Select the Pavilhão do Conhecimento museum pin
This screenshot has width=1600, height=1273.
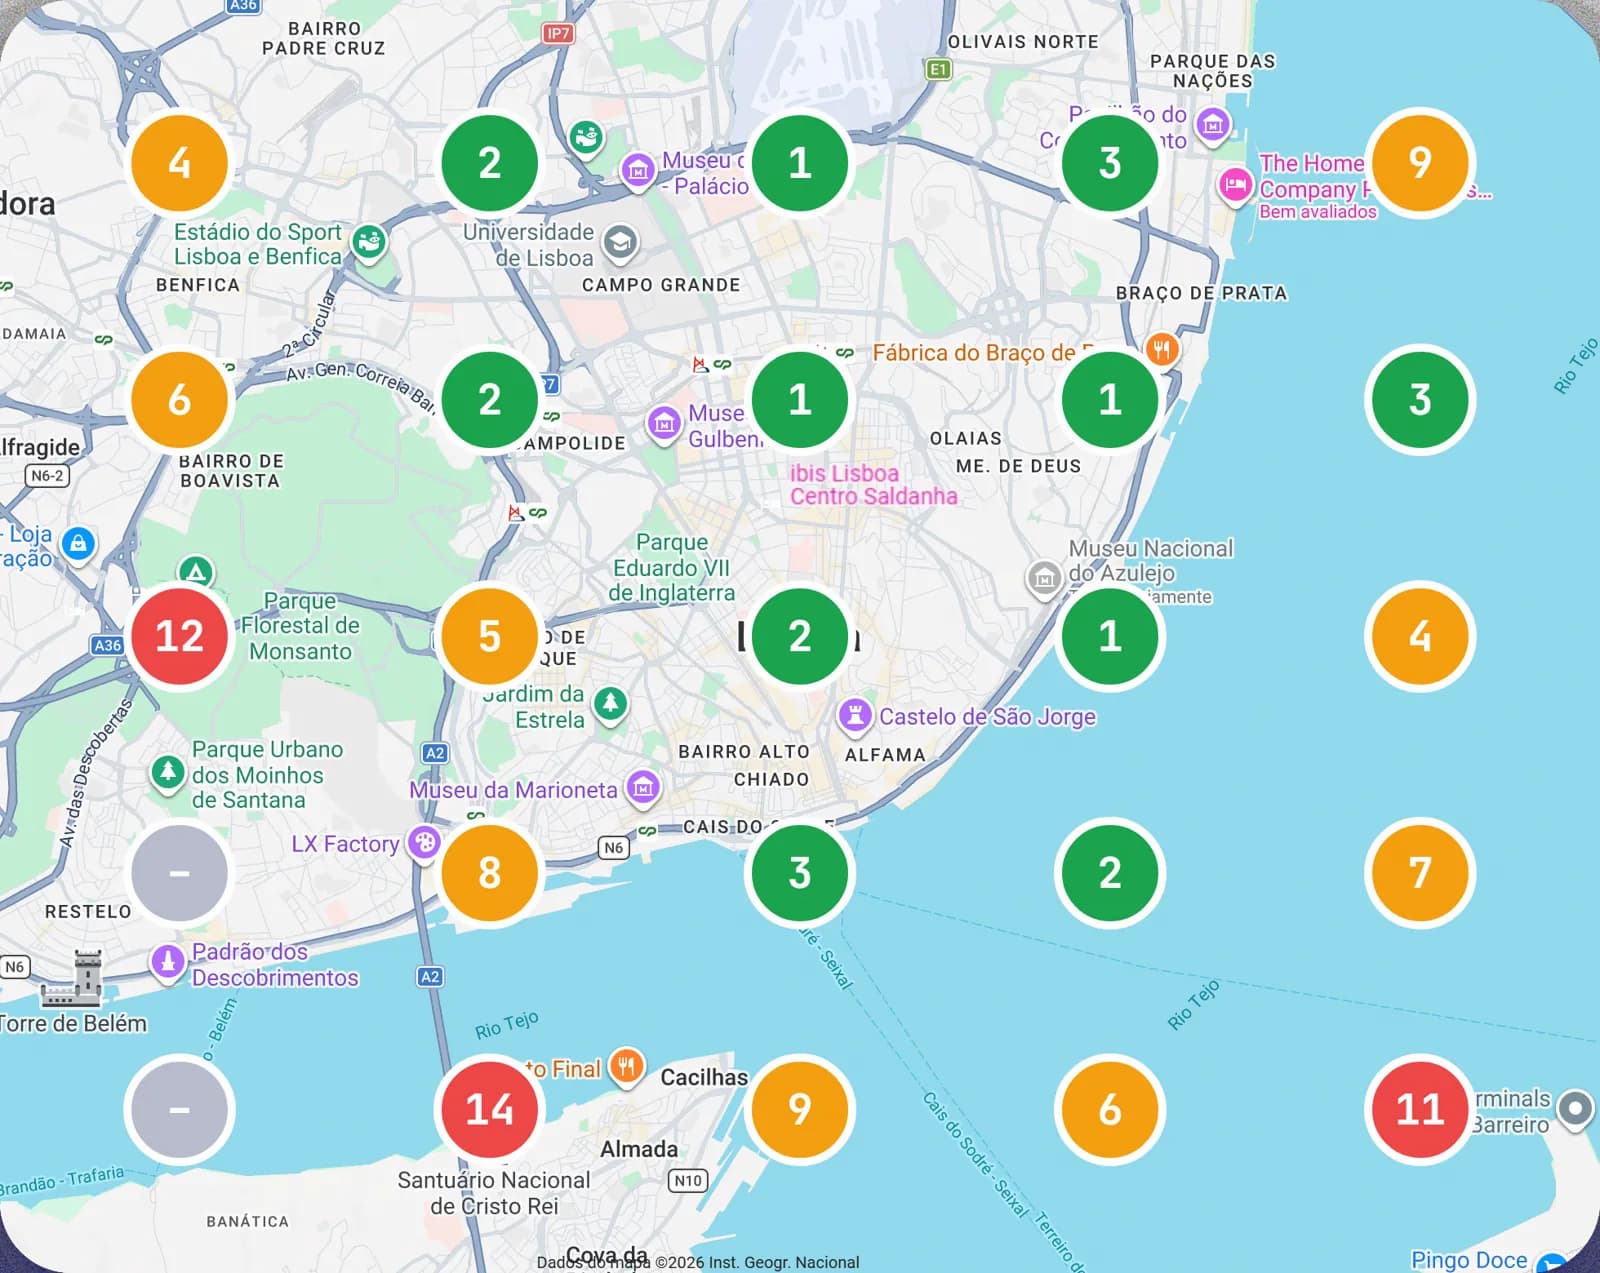point(1213,125)
